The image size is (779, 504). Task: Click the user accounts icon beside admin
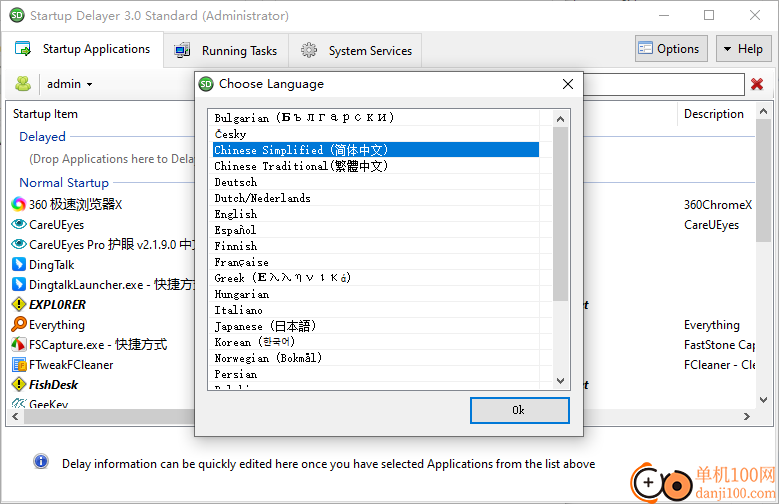click(23, 84)
